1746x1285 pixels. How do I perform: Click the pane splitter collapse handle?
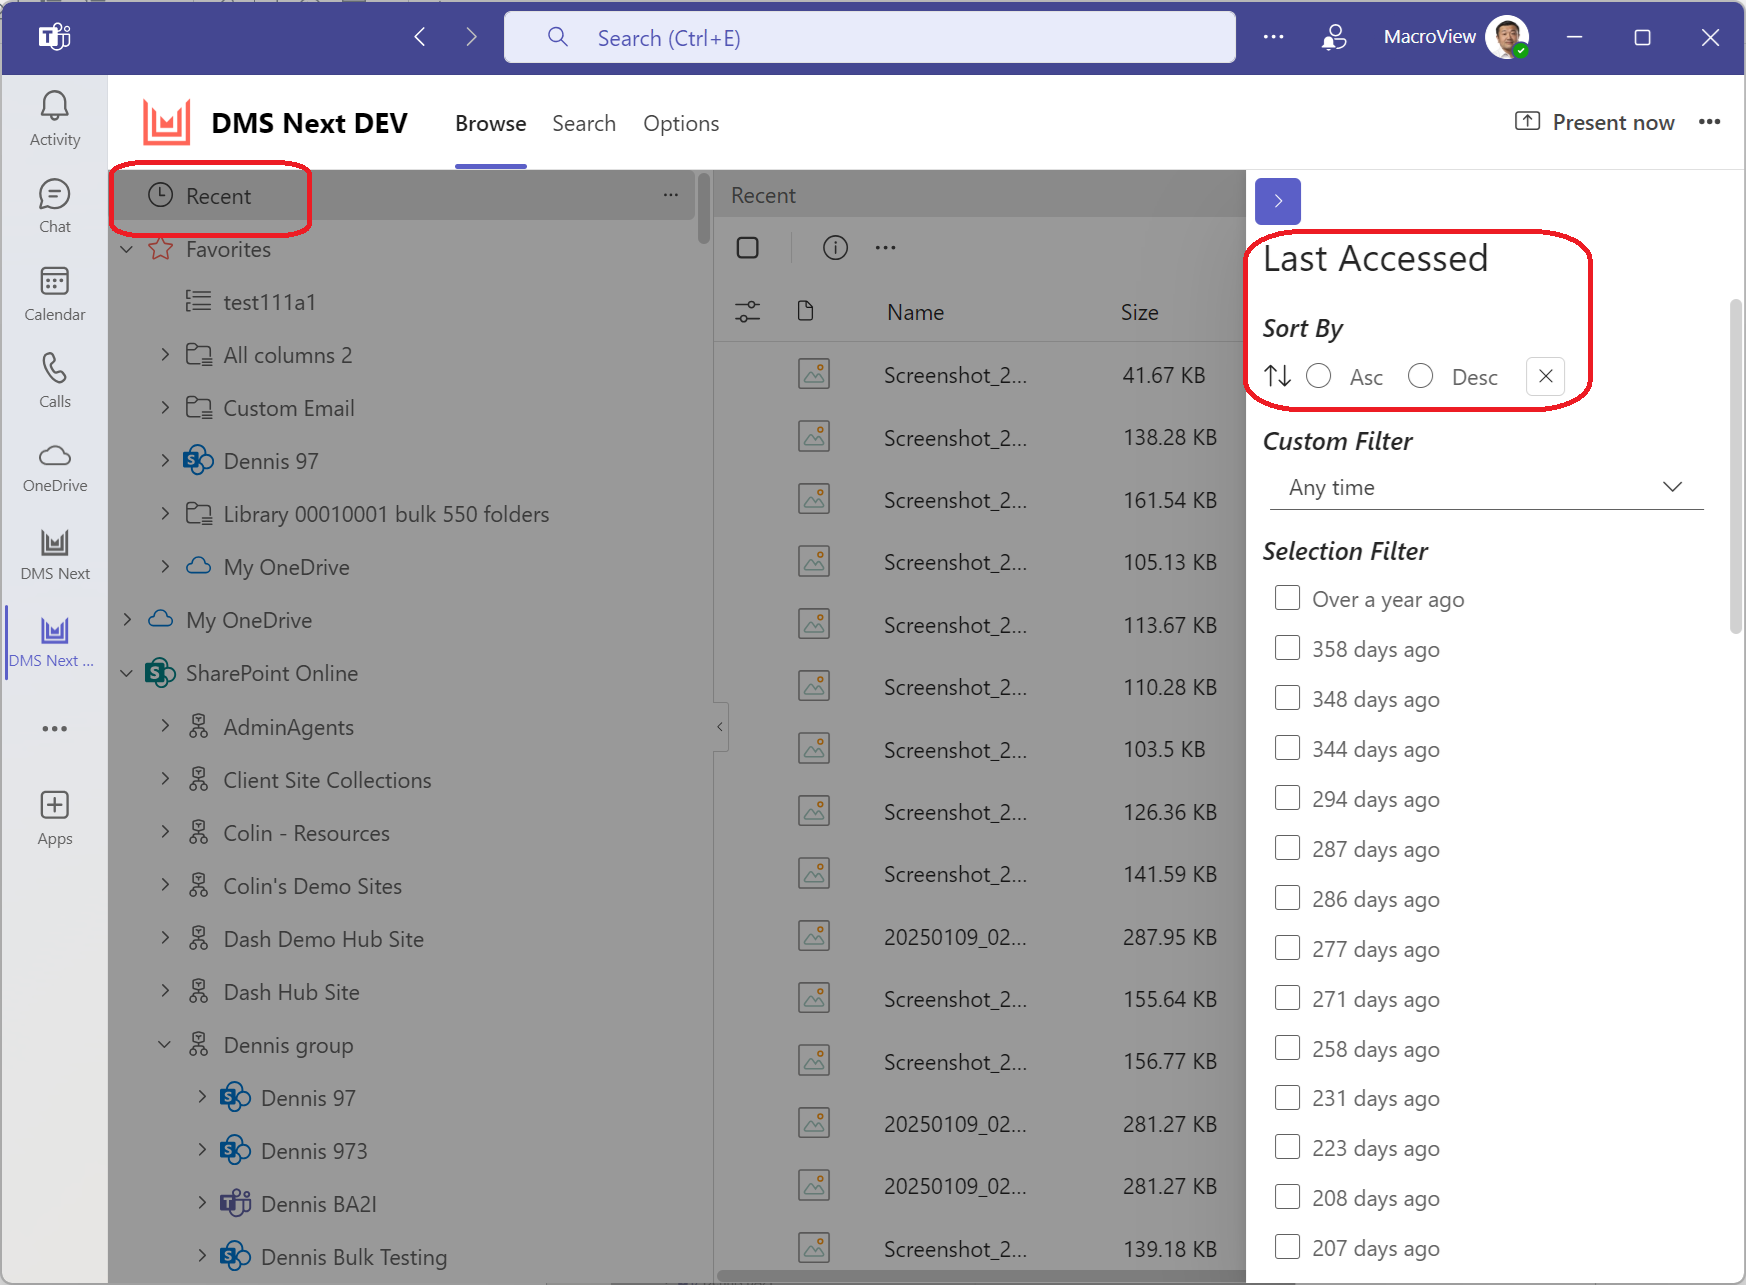(720, 727)
